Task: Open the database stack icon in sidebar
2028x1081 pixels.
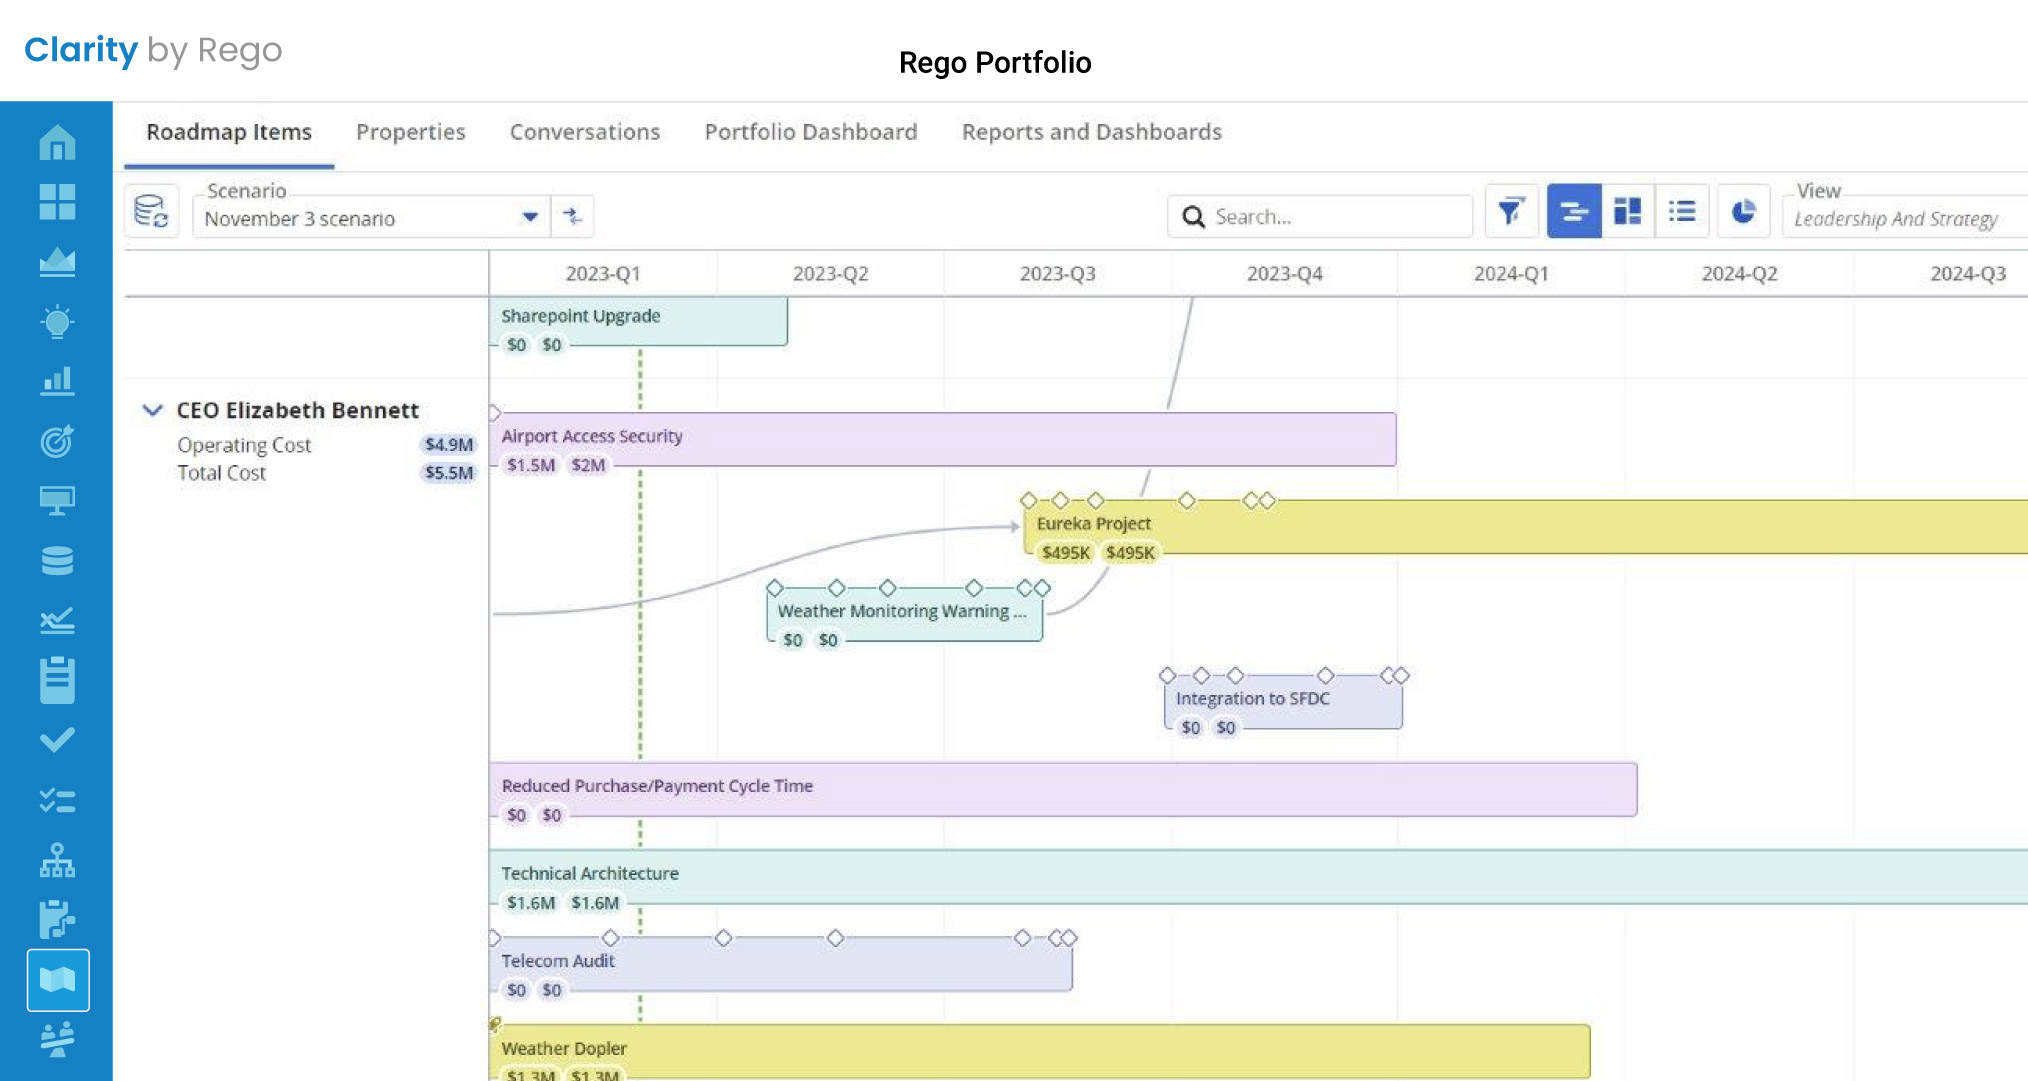Action: coord(57,561)
